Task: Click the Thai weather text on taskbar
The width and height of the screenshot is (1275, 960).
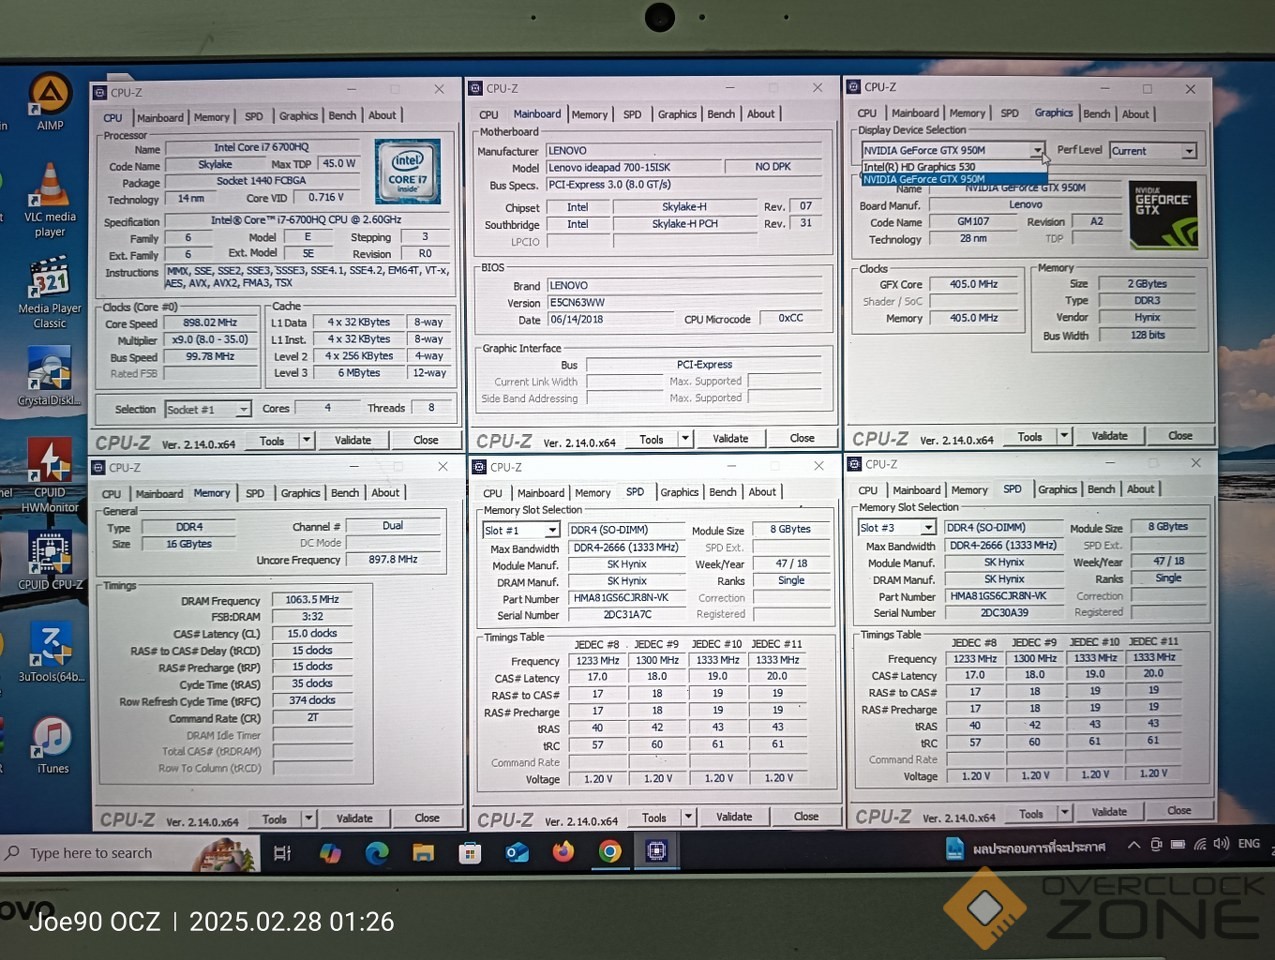Action: click(1038, 848)
